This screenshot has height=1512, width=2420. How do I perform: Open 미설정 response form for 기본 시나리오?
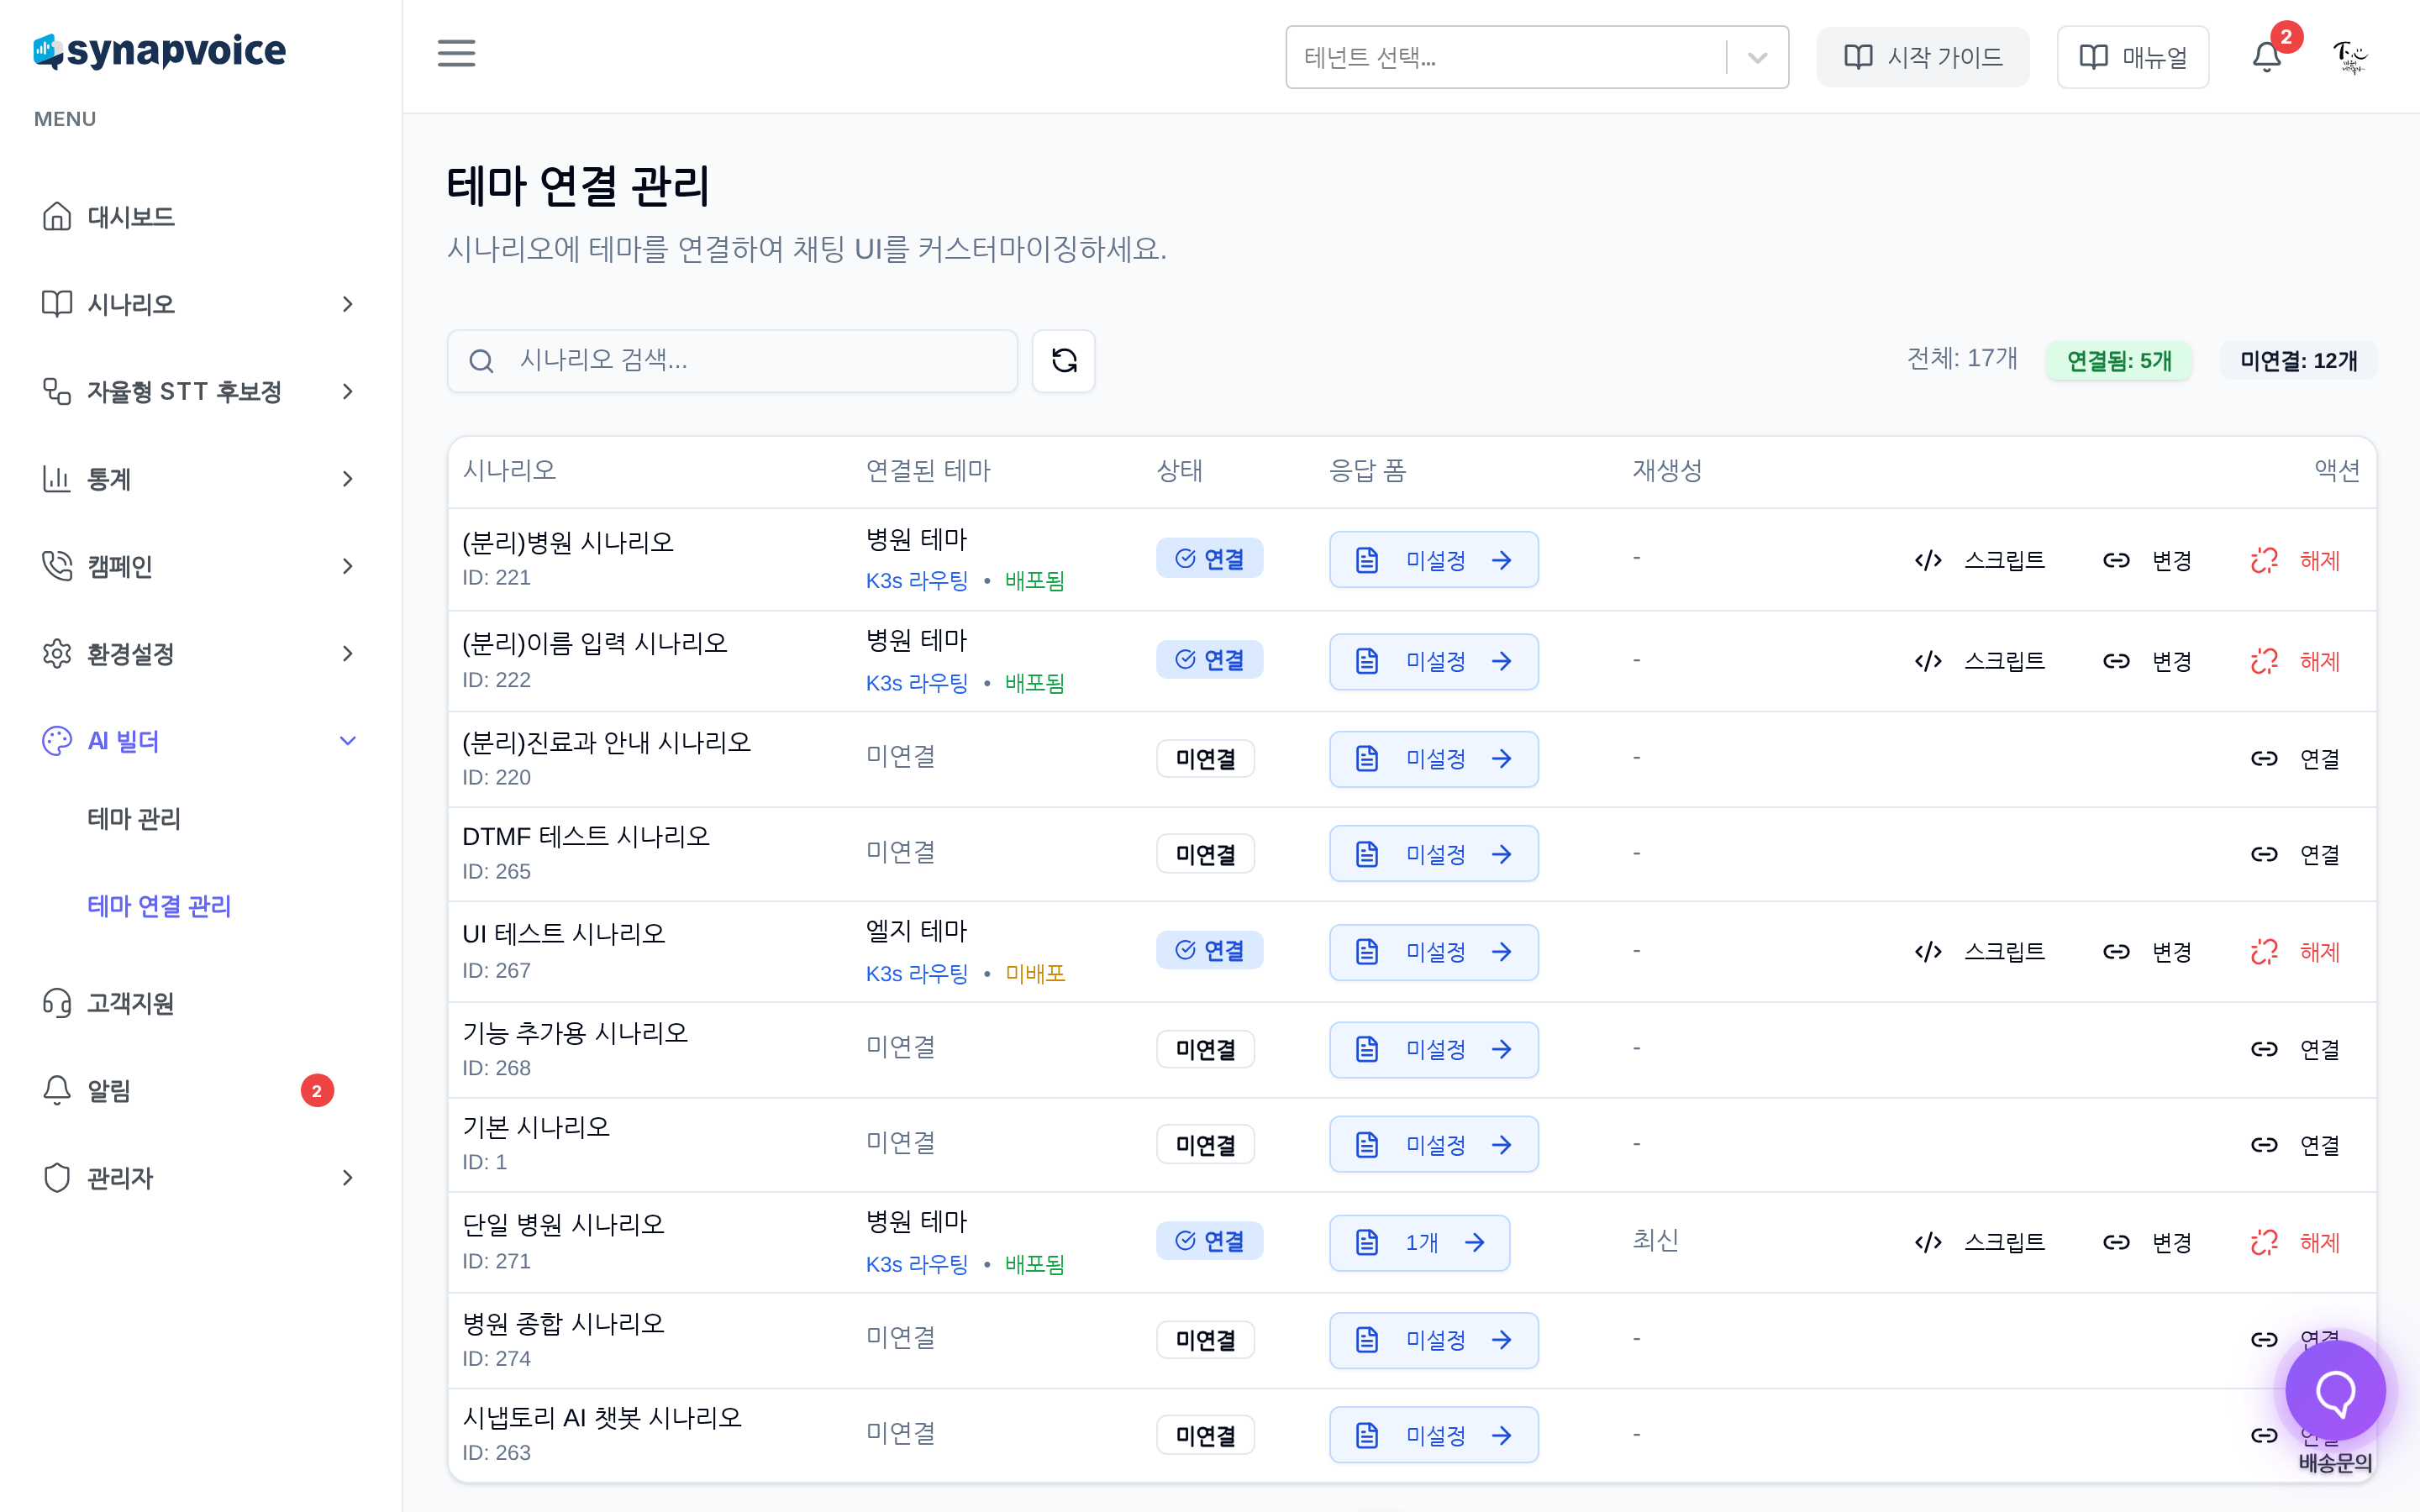1433,1144
